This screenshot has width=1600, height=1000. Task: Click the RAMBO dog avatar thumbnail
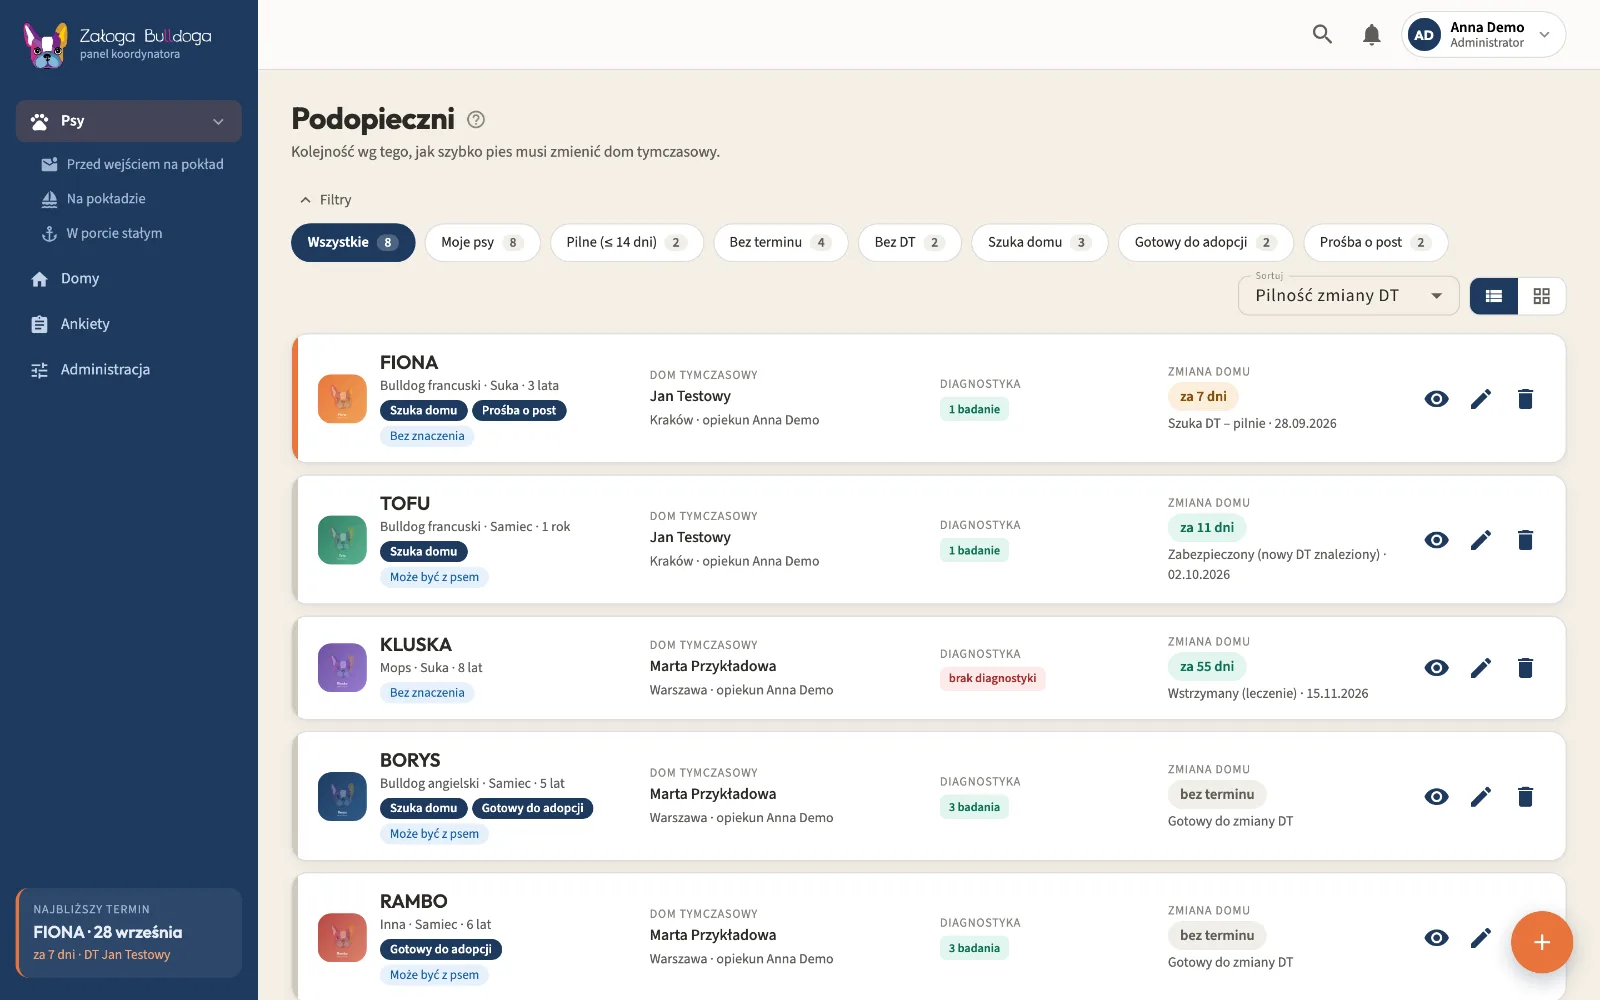click(342, 938)
